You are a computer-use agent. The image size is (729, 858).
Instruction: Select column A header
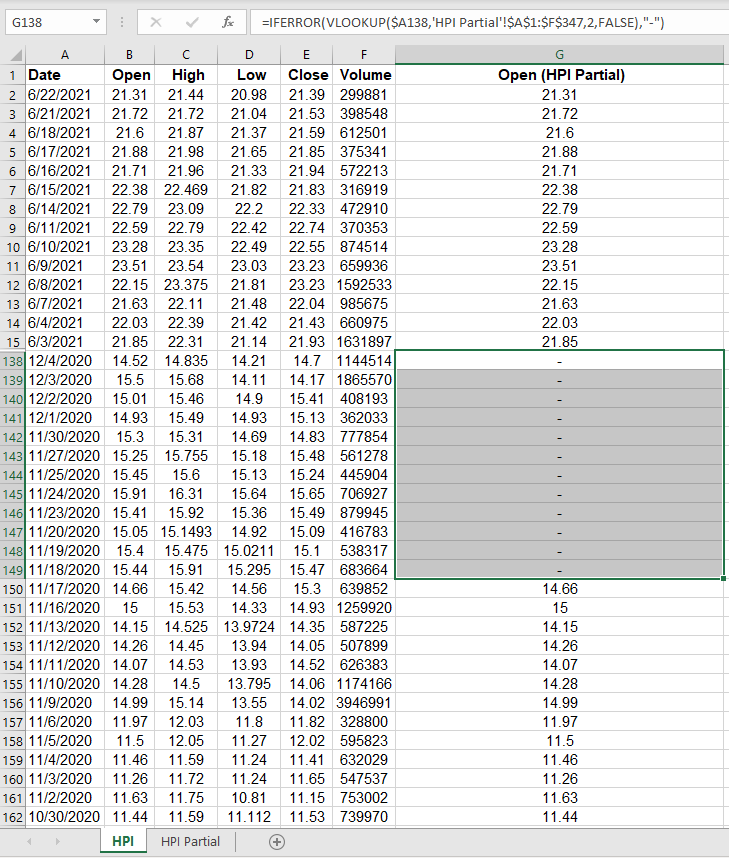65,54
